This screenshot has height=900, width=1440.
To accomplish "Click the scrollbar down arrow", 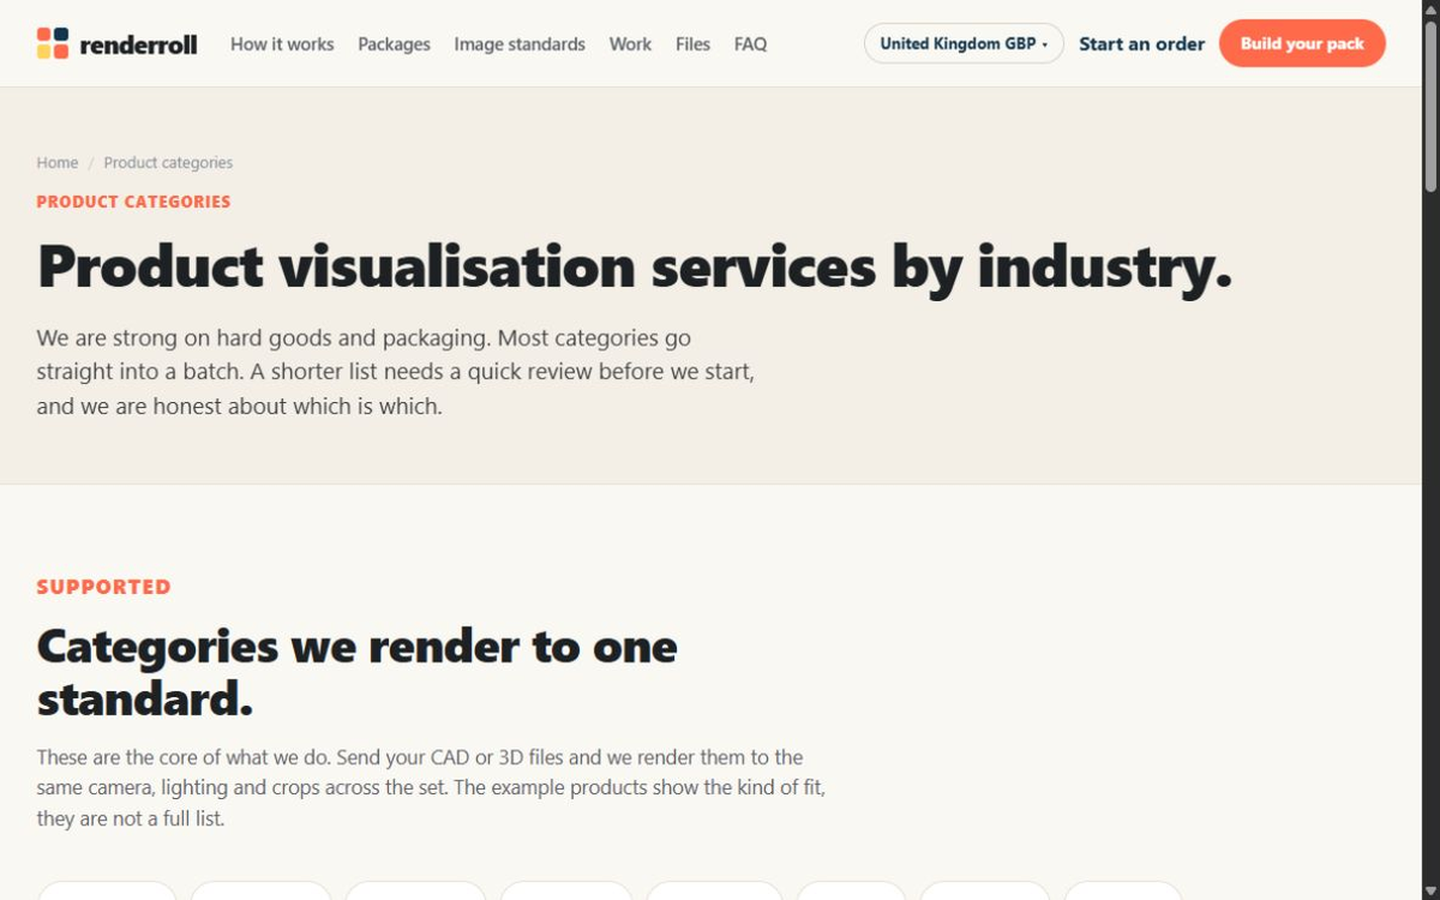I will [1431, 890].
